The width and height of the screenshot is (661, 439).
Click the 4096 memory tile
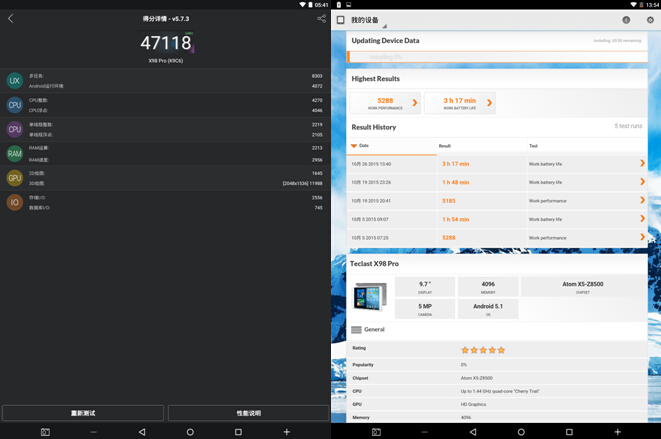488,287
